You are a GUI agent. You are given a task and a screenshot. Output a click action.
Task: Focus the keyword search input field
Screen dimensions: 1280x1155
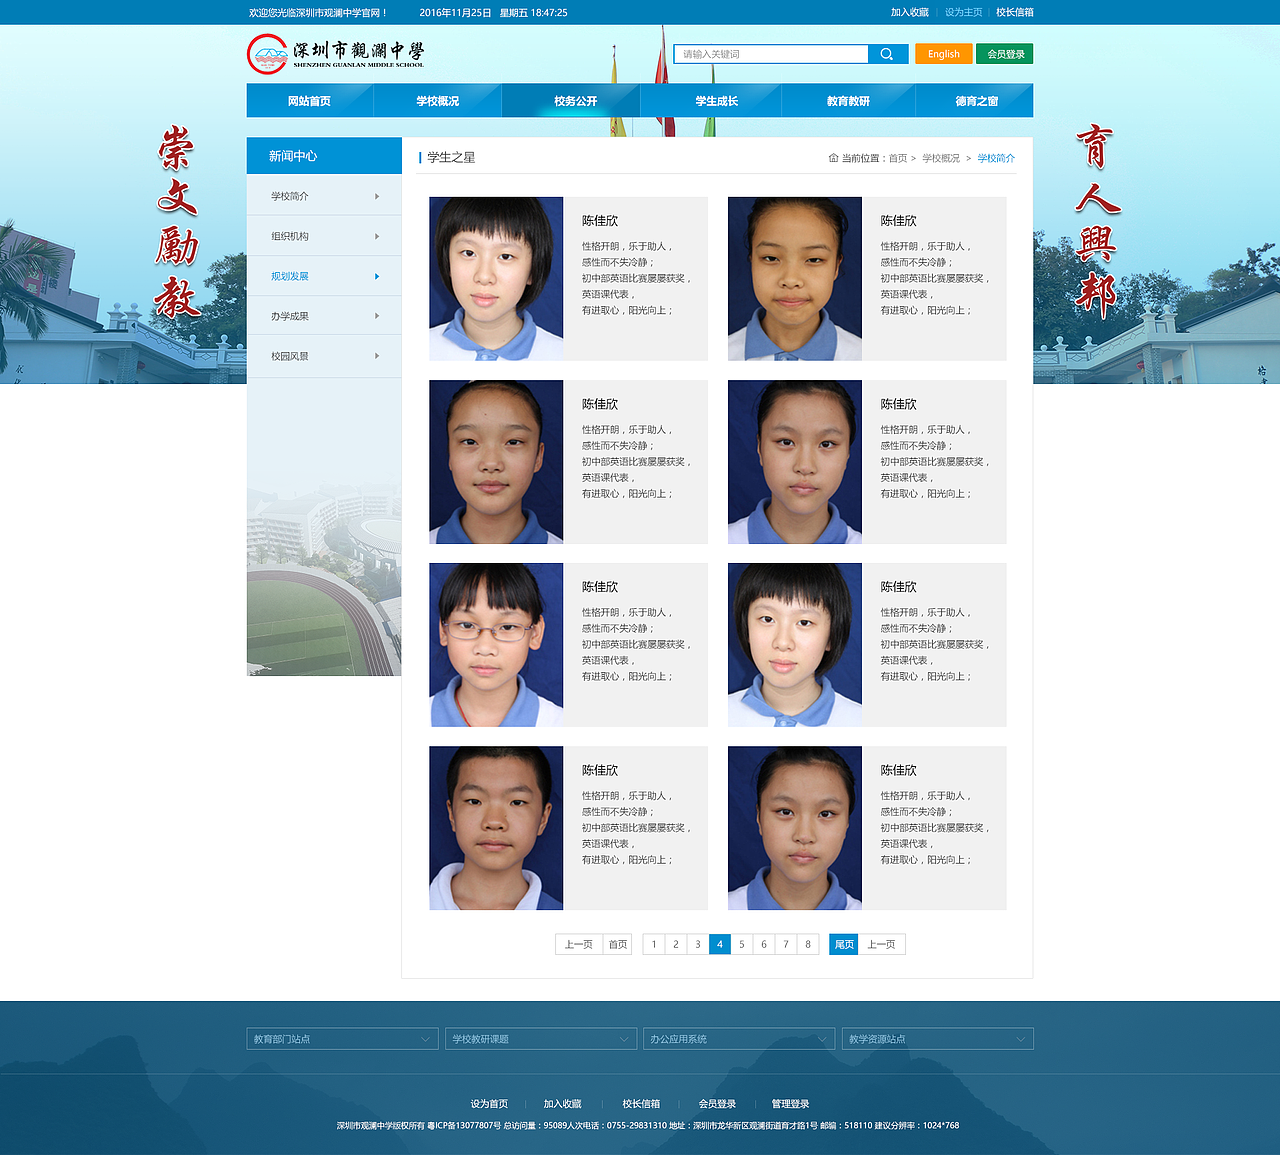[771, 54]
